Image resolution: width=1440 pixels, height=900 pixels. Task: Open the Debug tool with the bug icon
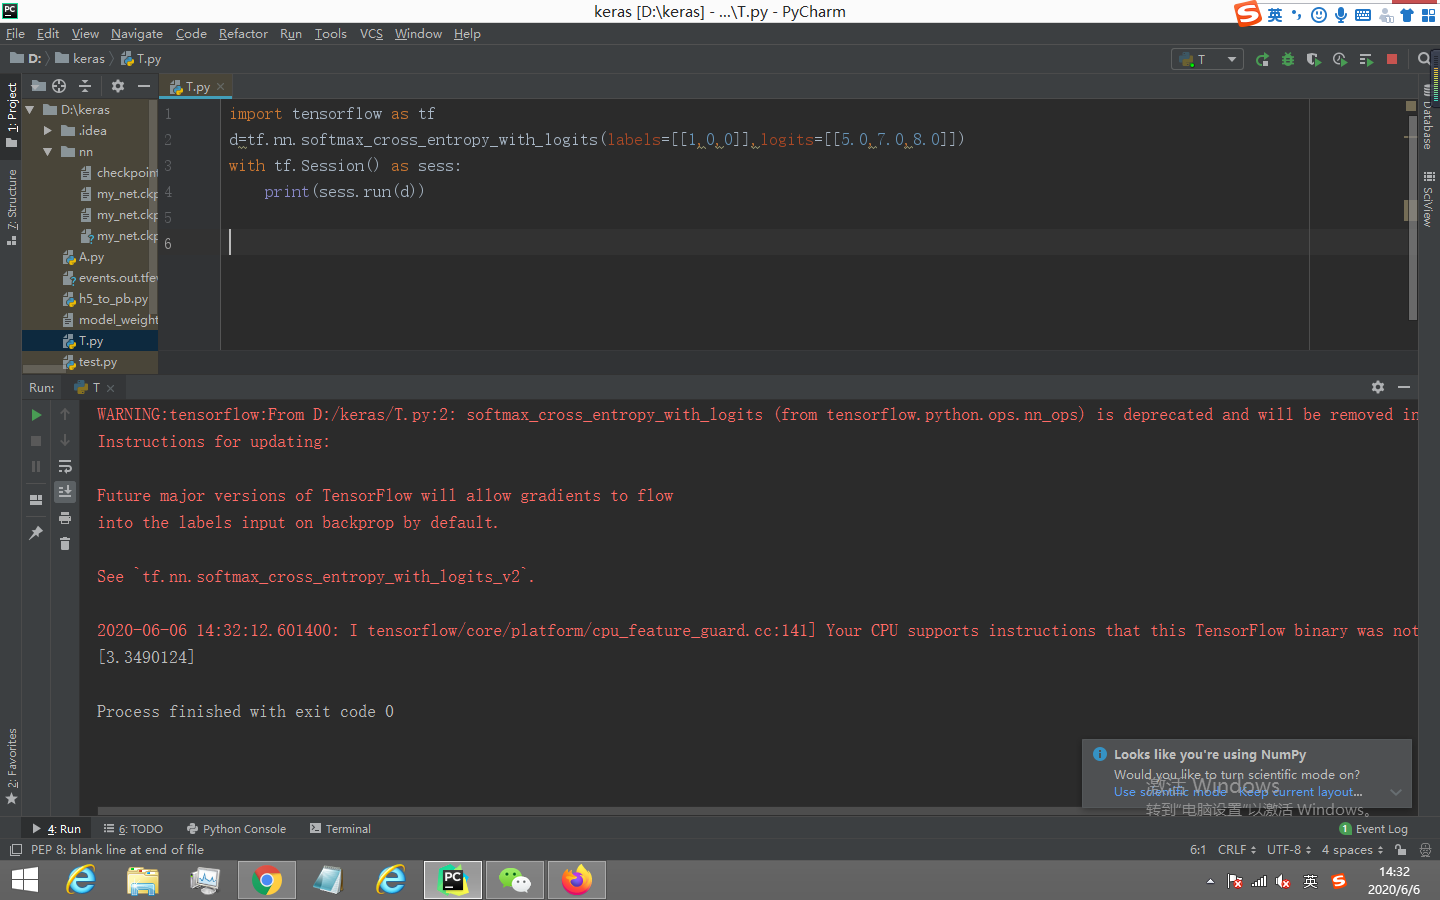click(1288, 58)
